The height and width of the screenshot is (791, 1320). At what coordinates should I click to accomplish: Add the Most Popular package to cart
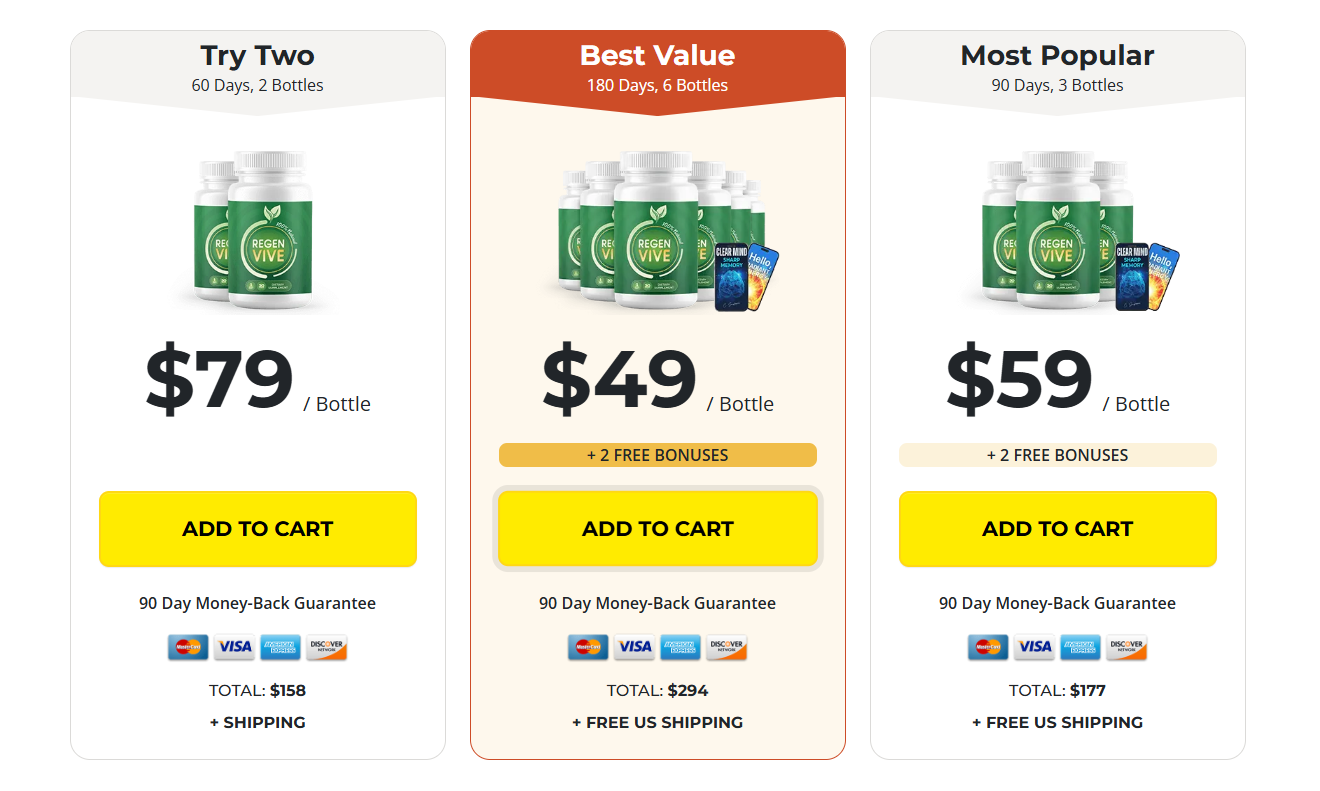click(1058, 529)
